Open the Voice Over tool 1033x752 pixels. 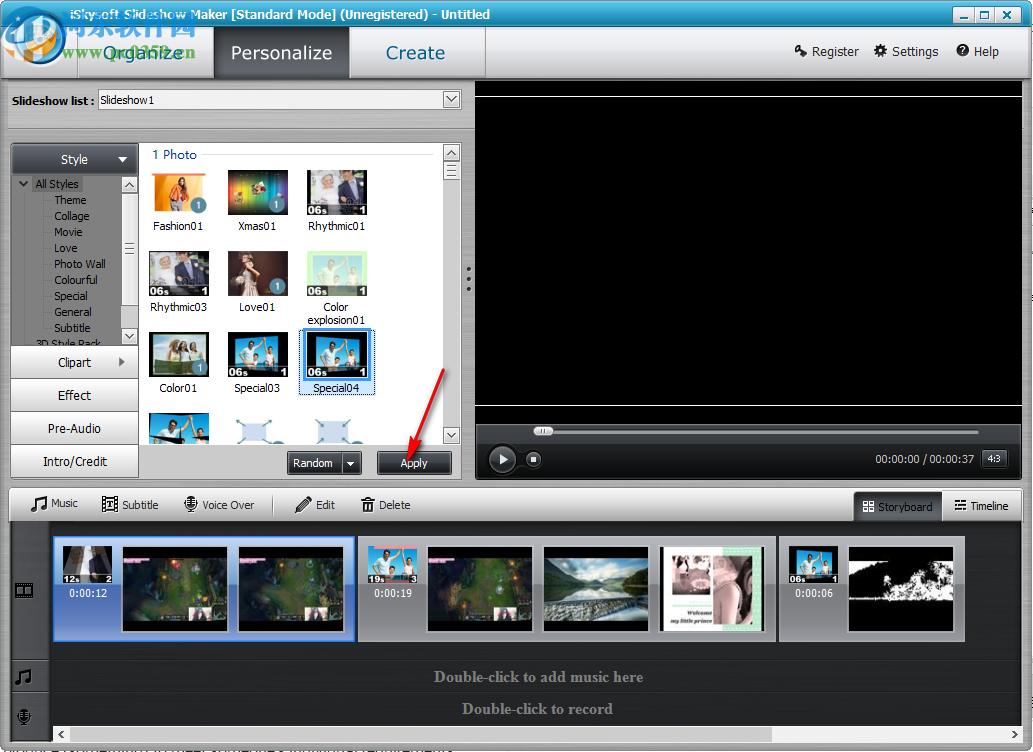click(220, 504)
